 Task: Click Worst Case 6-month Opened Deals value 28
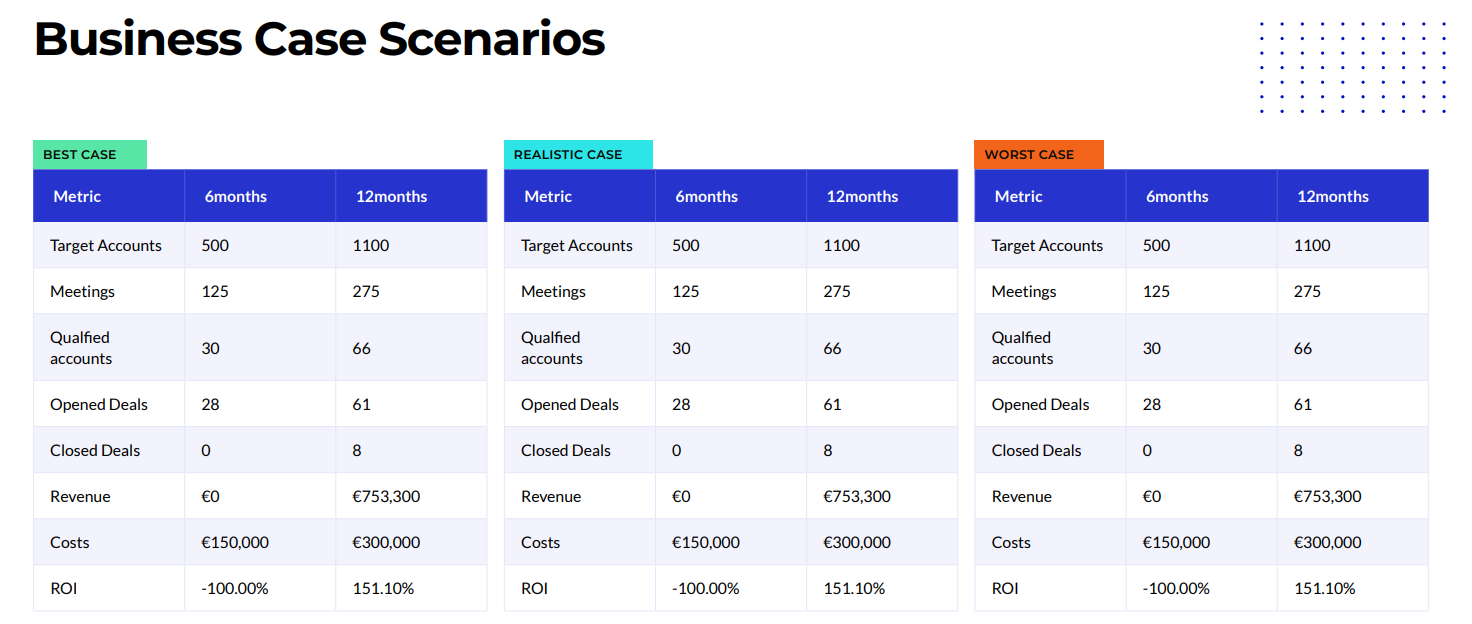(1152, 404)
